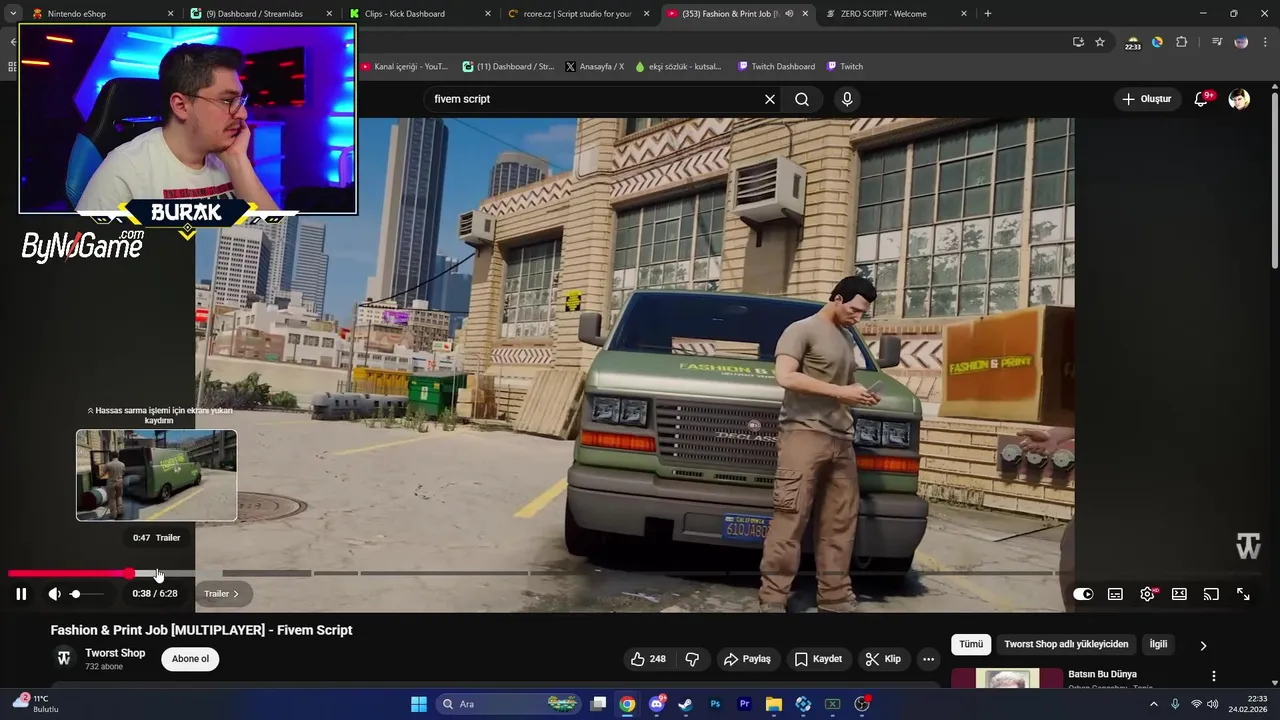Click the install app icon in address bar
Image resolution: width=1280 pixels, height=720 pixels.
[1078, 42]
